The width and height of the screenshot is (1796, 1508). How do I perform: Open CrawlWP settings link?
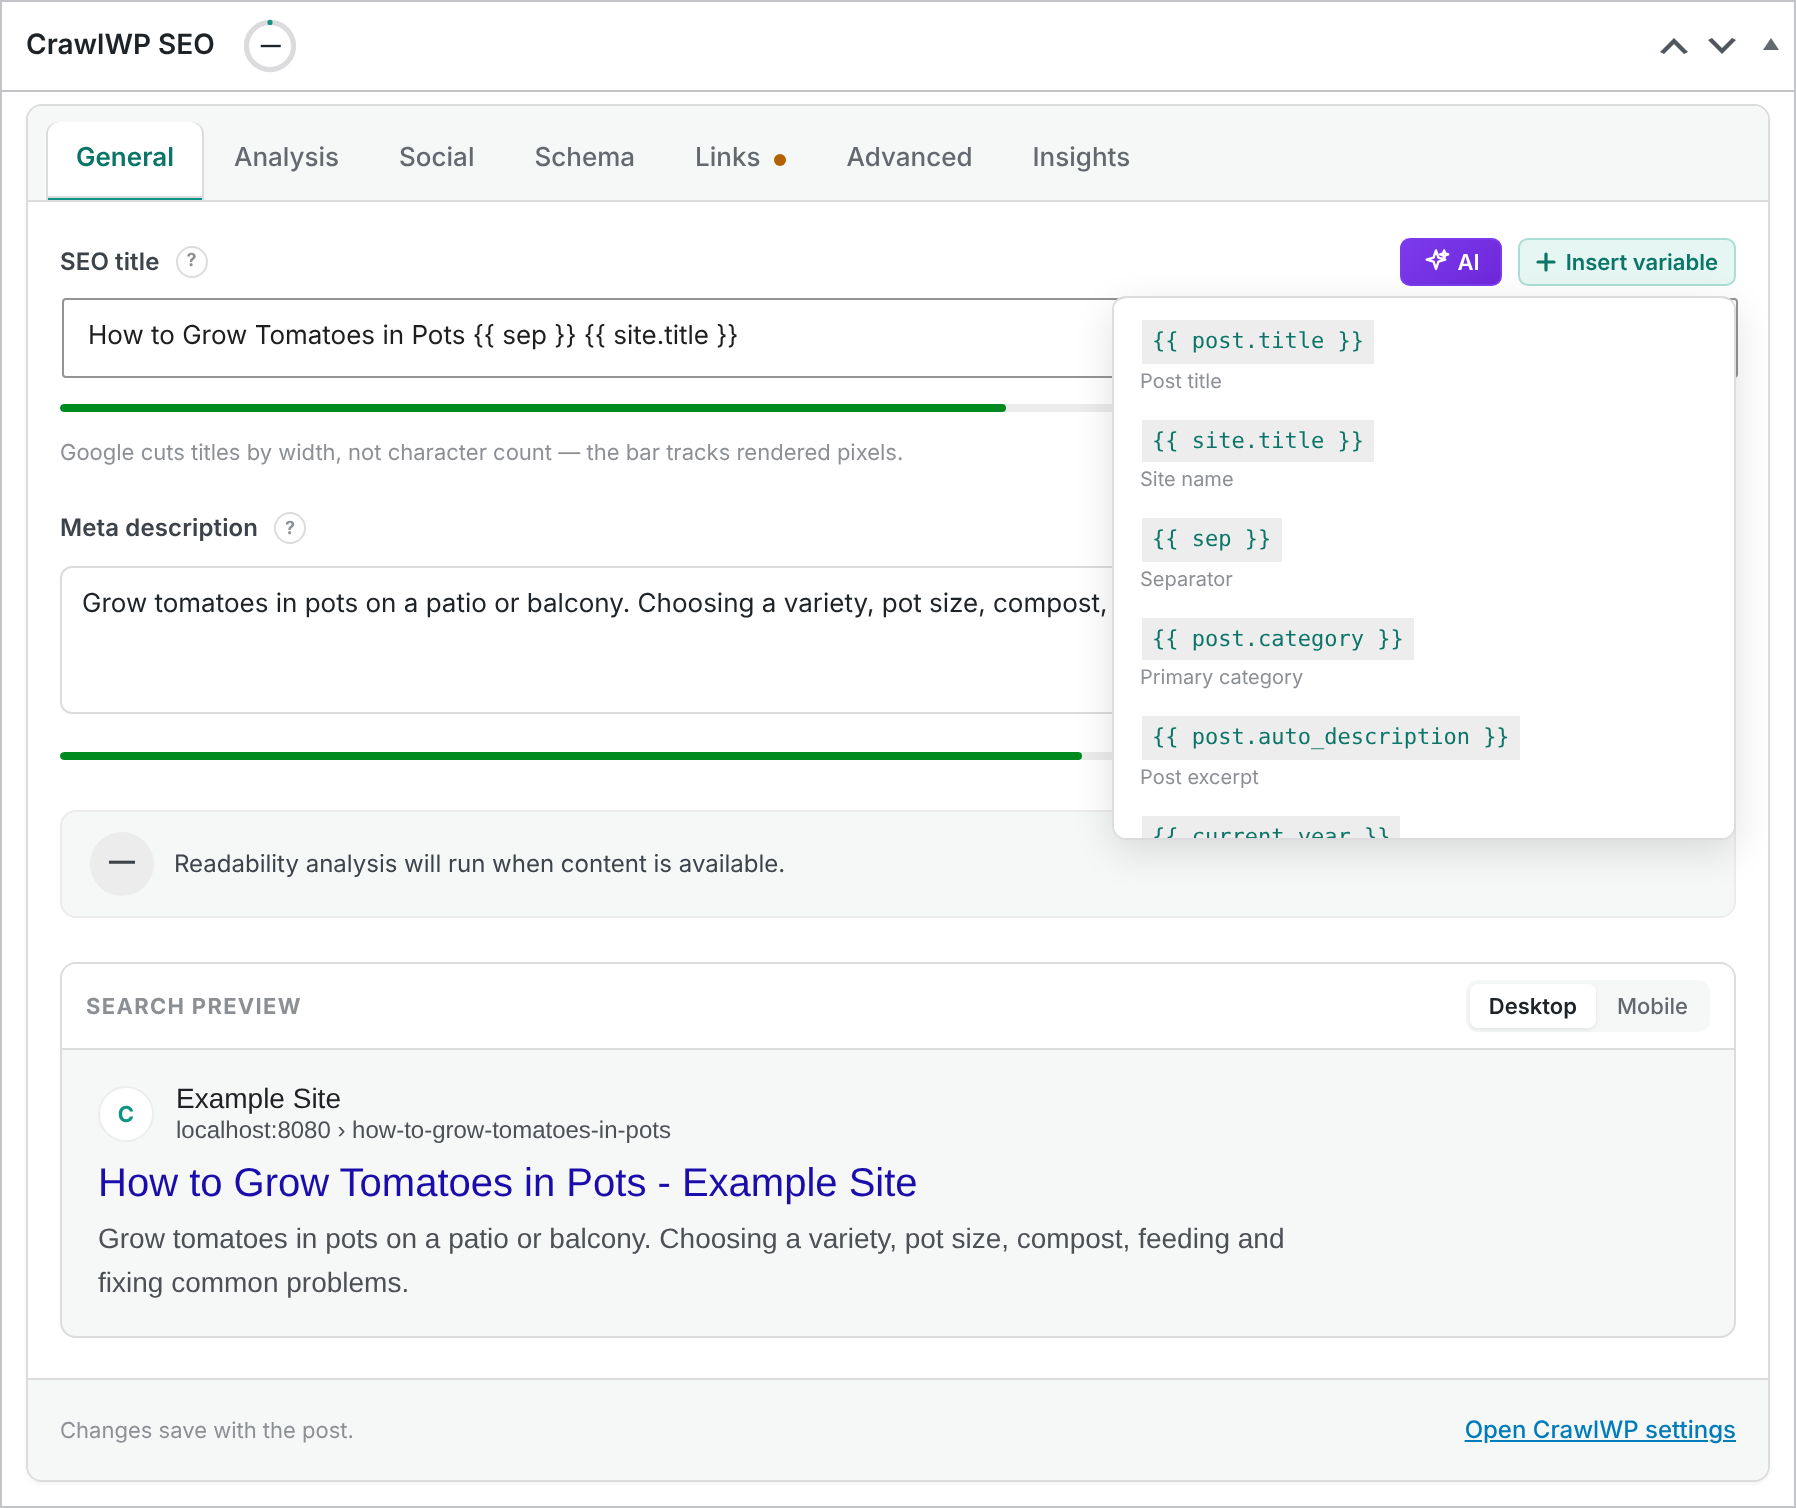pos(1600,1430)
